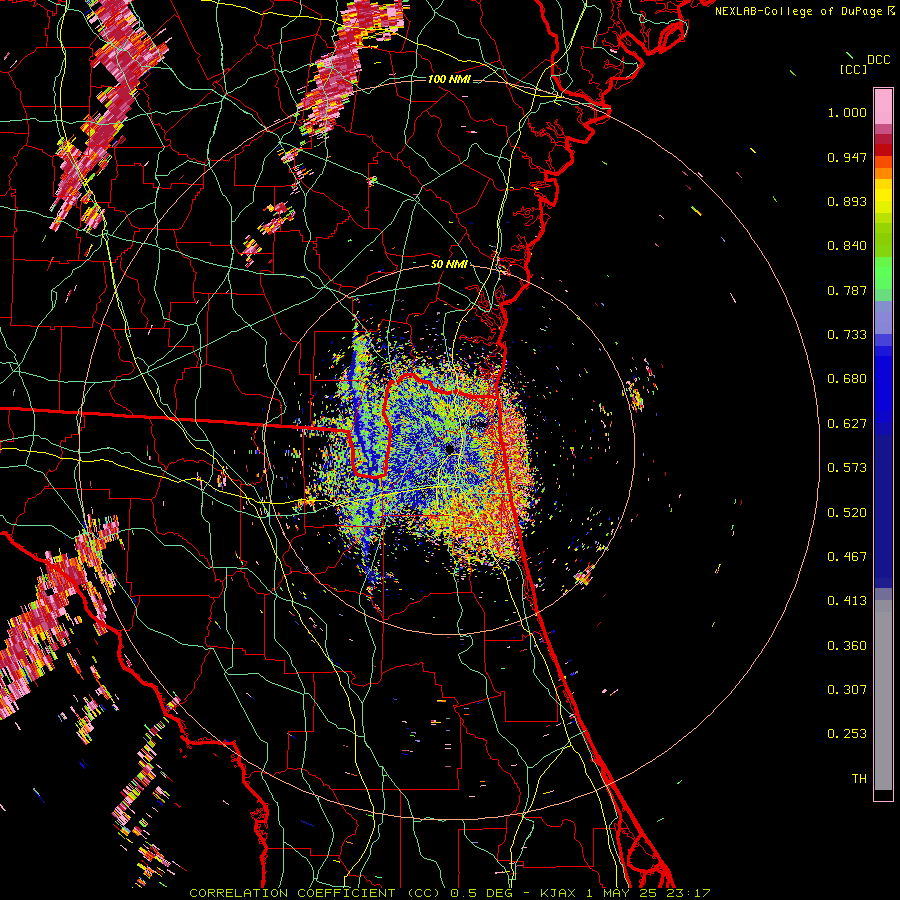The image size is (900, 900).
Task: Click the 0.520 scale value
Action: 847,513
